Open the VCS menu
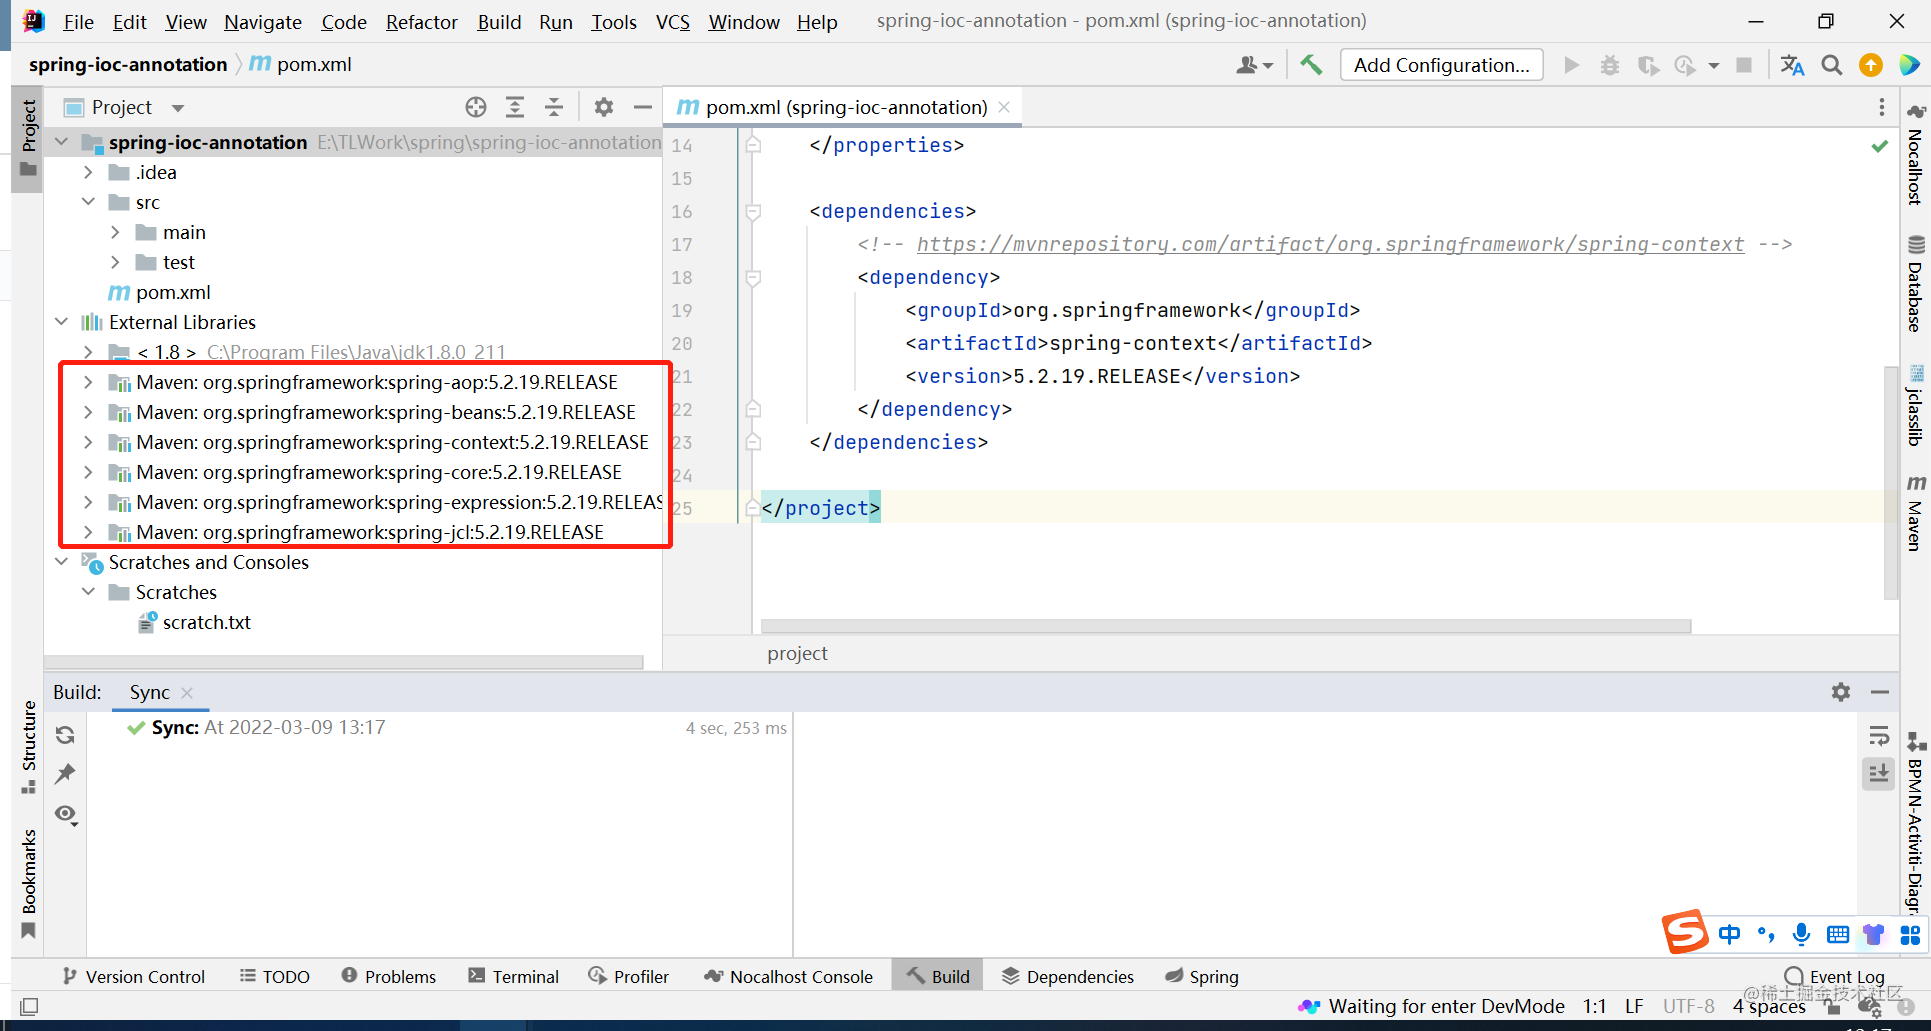This screenshot has width=1931, height=1031. 673,22
